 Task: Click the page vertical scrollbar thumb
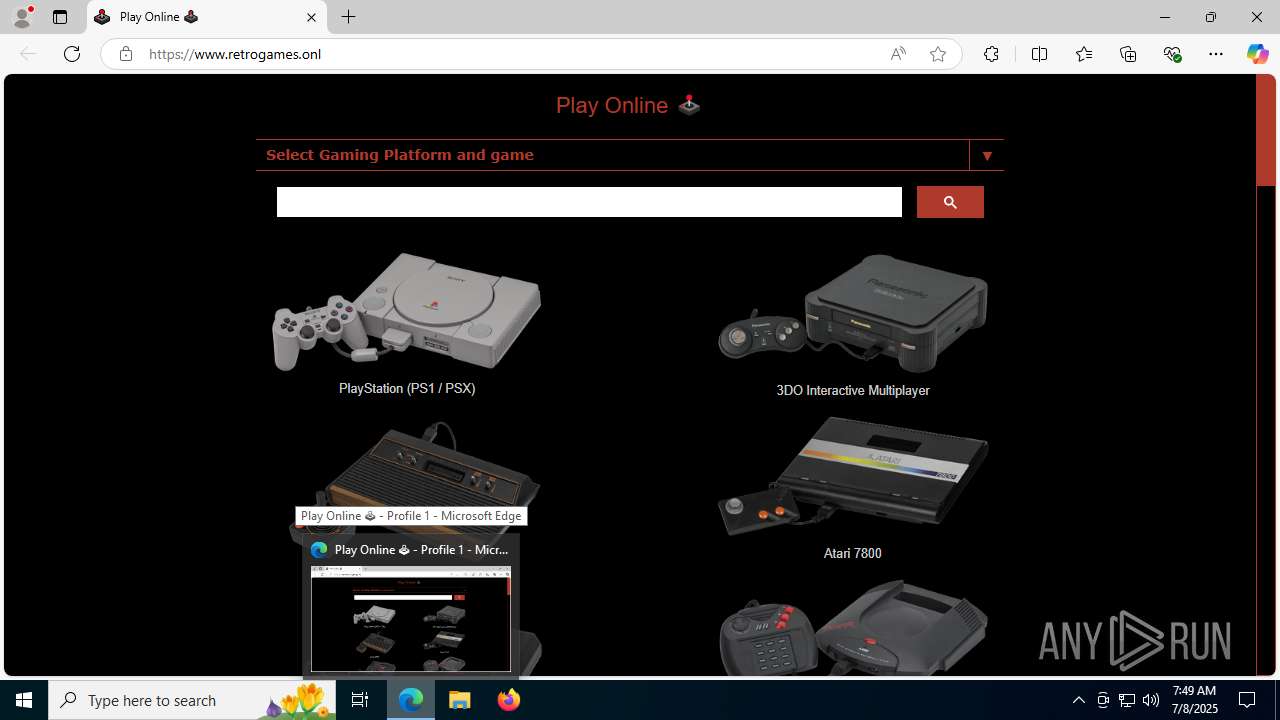1265,131
